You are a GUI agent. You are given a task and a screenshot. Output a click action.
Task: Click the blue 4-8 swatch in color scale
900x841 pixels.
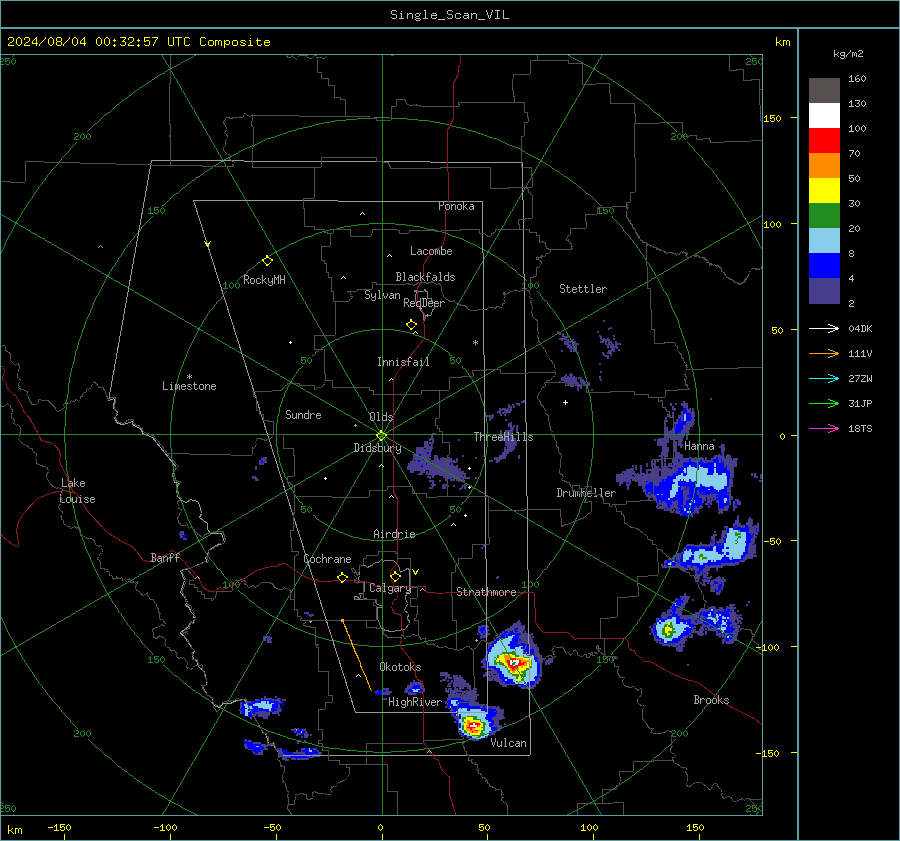point(824,266)
